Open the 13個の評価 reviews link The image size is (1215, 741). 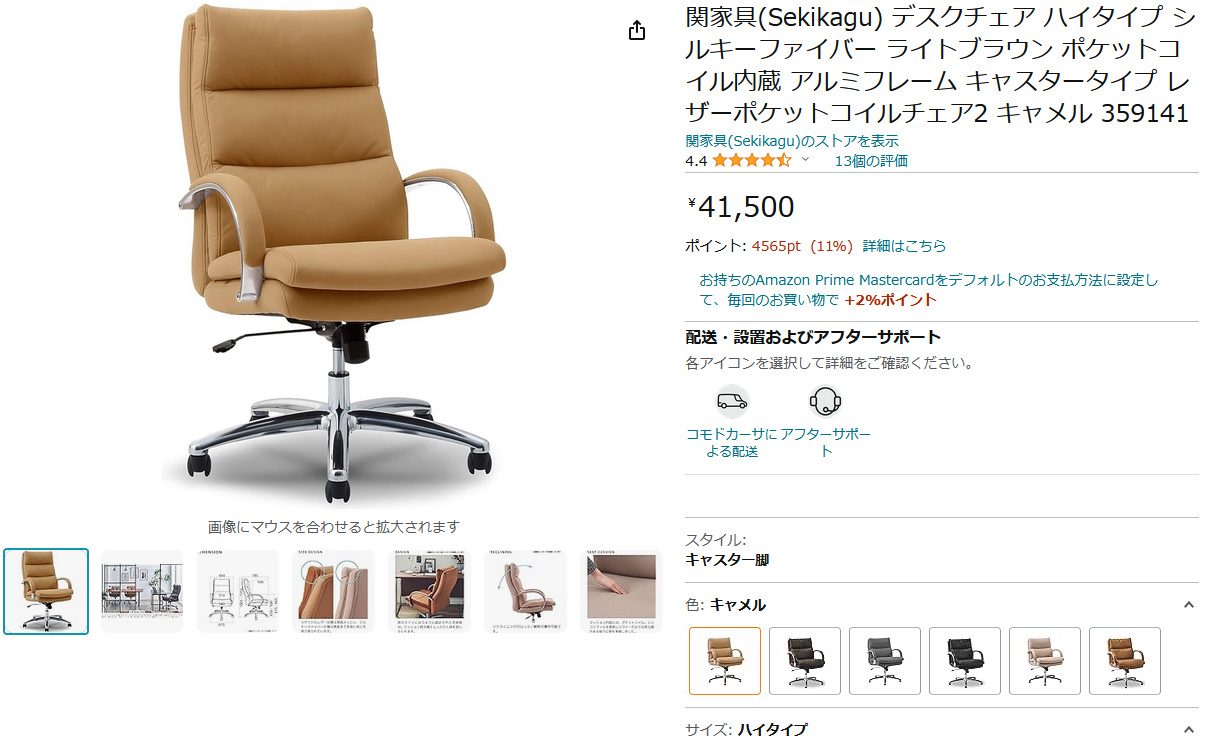point(871,160)
